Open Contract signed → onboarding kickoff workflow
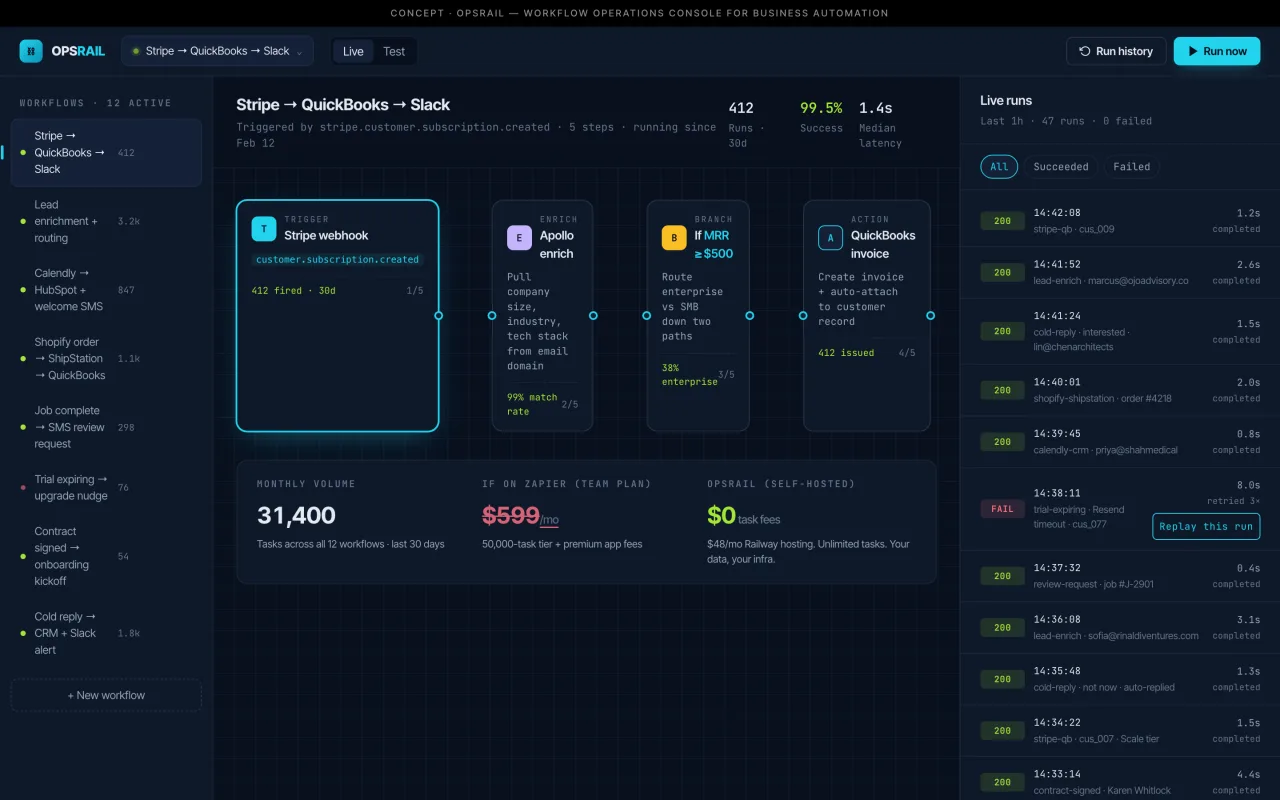 tap(106, 556)
